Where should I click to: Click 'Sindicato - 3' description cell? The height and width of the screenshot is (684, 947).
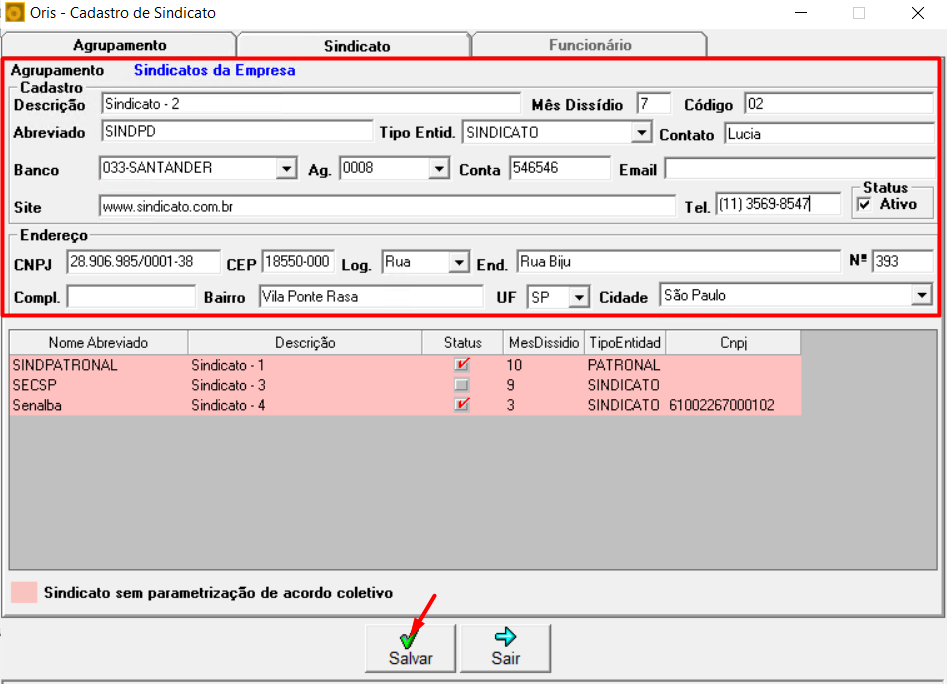point(228,385)
